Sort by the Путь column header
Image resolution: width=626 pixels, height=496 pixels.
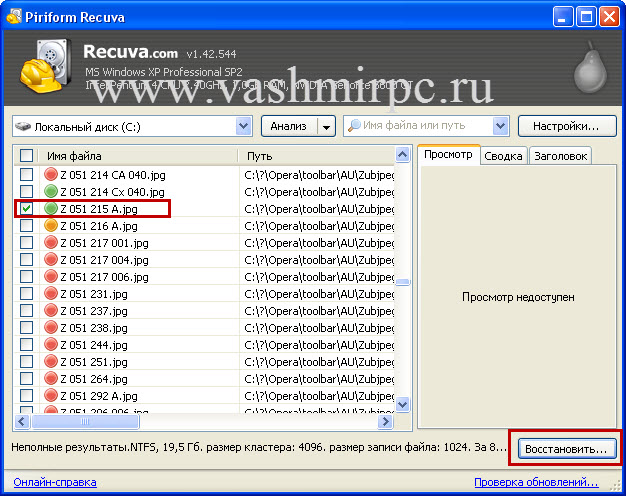tap(316, 156)
